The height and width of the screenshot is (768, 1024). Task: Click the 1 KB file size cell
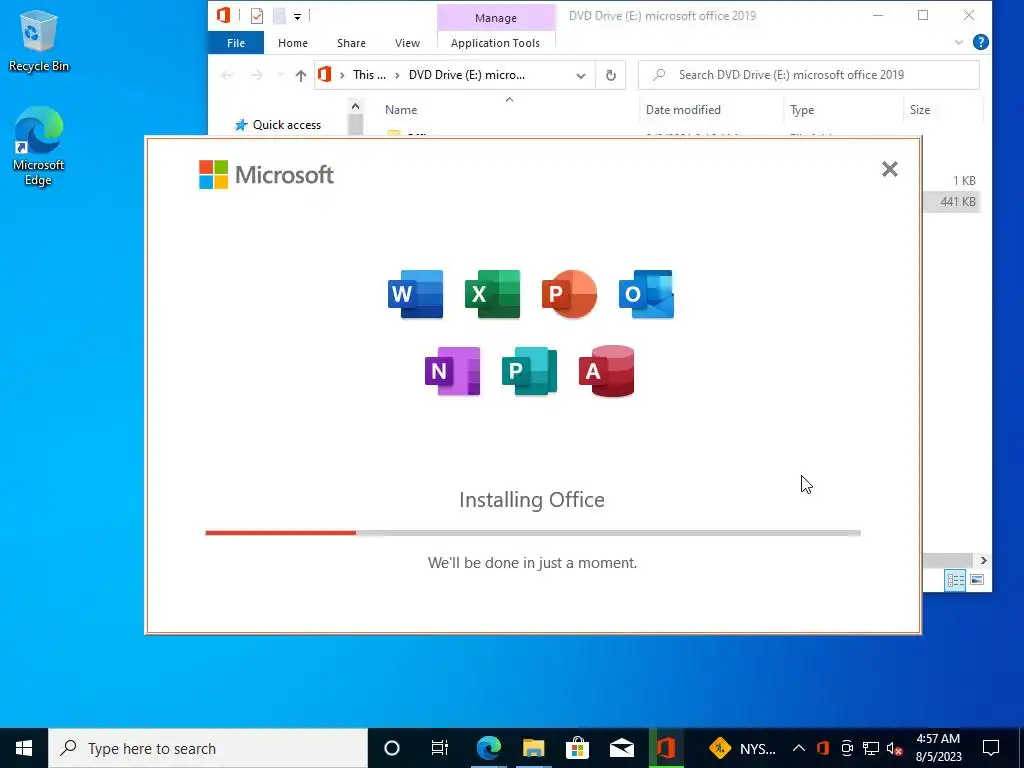coord(964,181)
